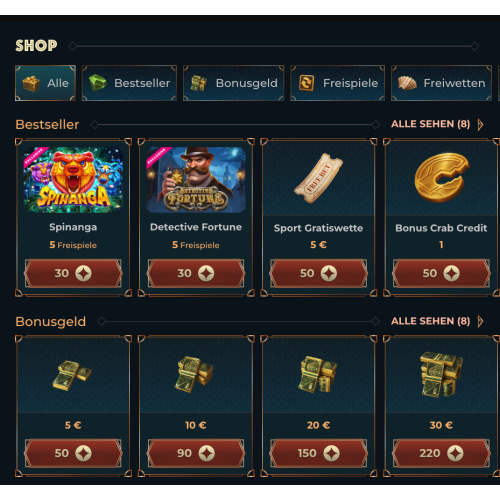
Task: Expand Bonusgeld section with arrow icon
Action: click(x=480, y=321)
